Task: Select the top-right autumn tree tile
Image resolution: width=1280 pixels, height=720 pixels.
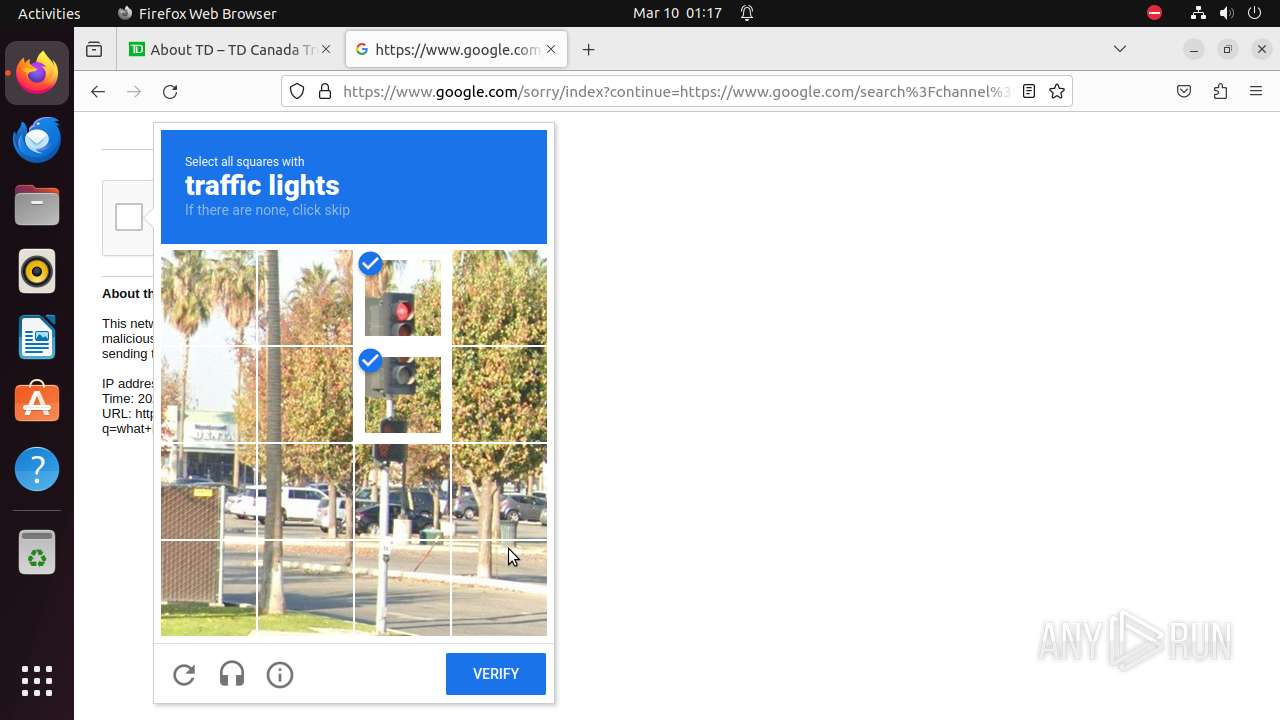Action: pyautogui.click(x=499, y=298)
